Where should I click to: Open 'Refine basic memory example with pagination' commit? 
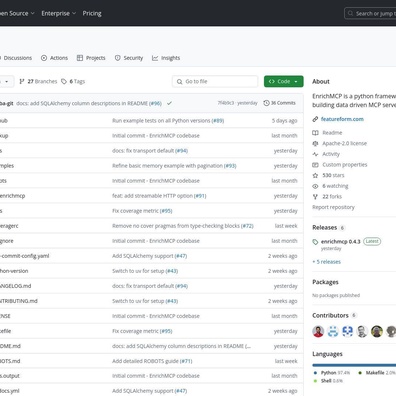click(x=167, y=166)
